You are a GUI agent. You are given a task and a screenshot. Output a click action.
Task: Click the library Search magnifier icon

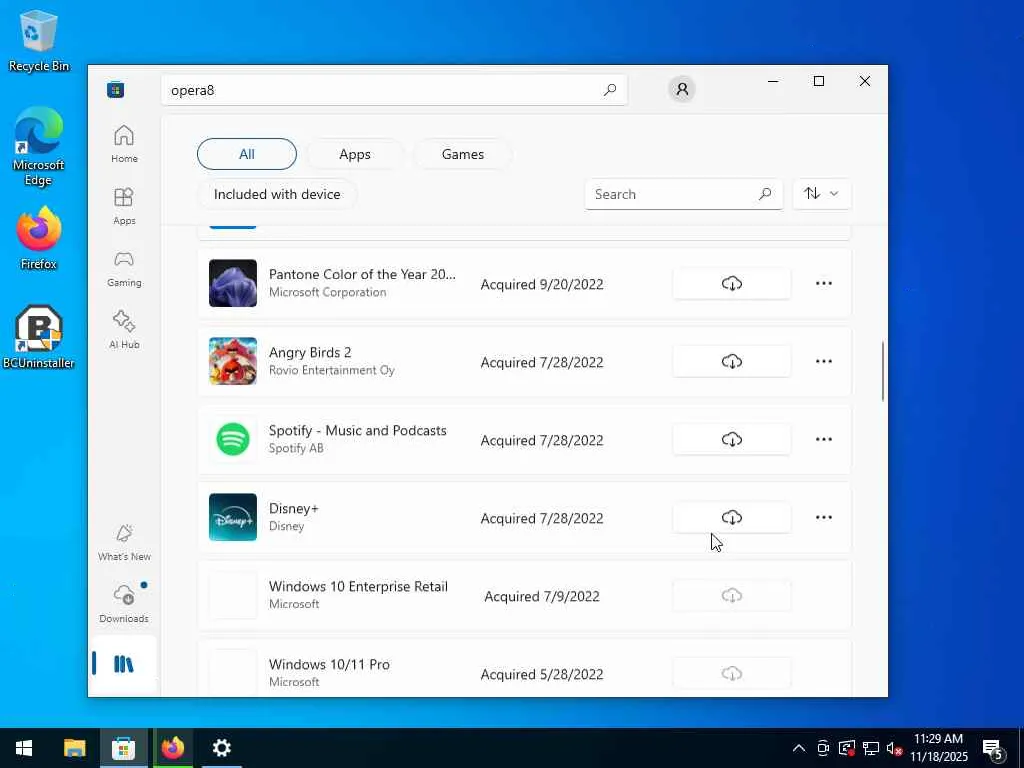point(765,194)
